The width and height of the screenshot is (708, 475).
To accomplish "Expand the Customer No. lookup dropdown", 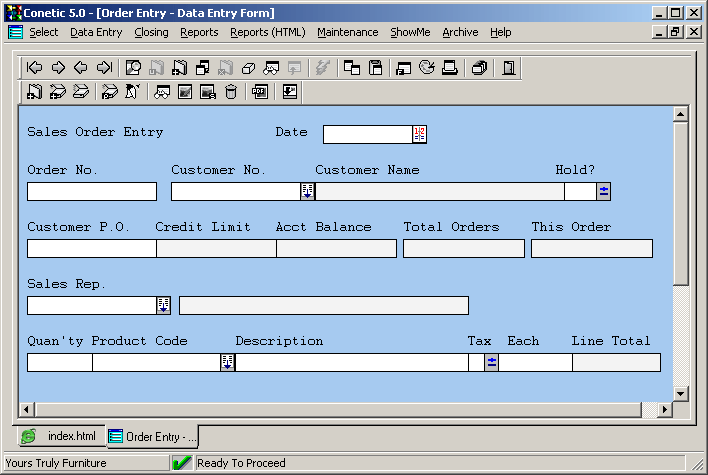I will 307,192.
